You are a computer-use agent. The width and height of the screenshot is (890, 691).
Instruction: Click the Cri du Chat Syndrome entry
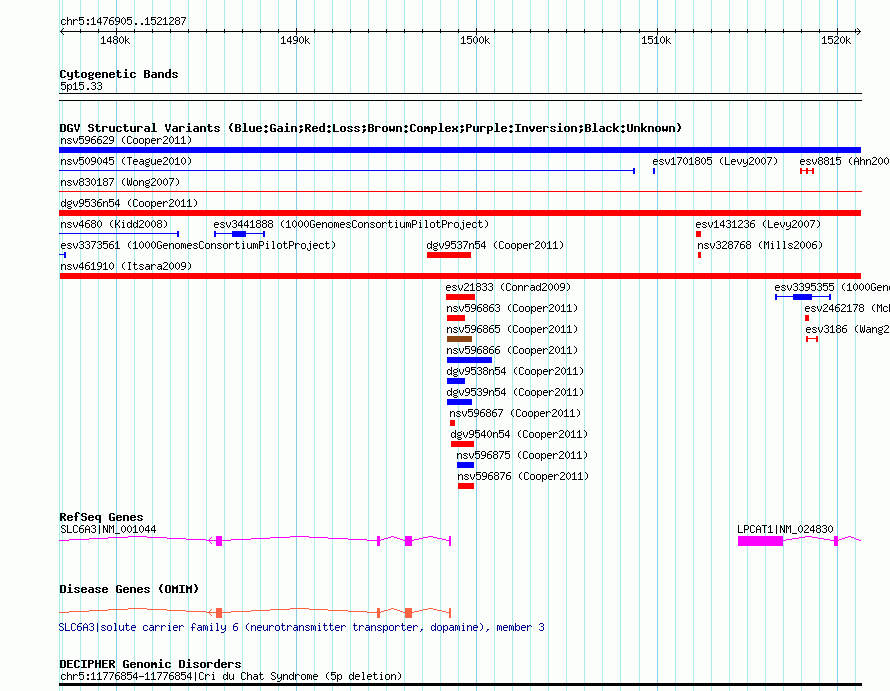pos(231,676)
